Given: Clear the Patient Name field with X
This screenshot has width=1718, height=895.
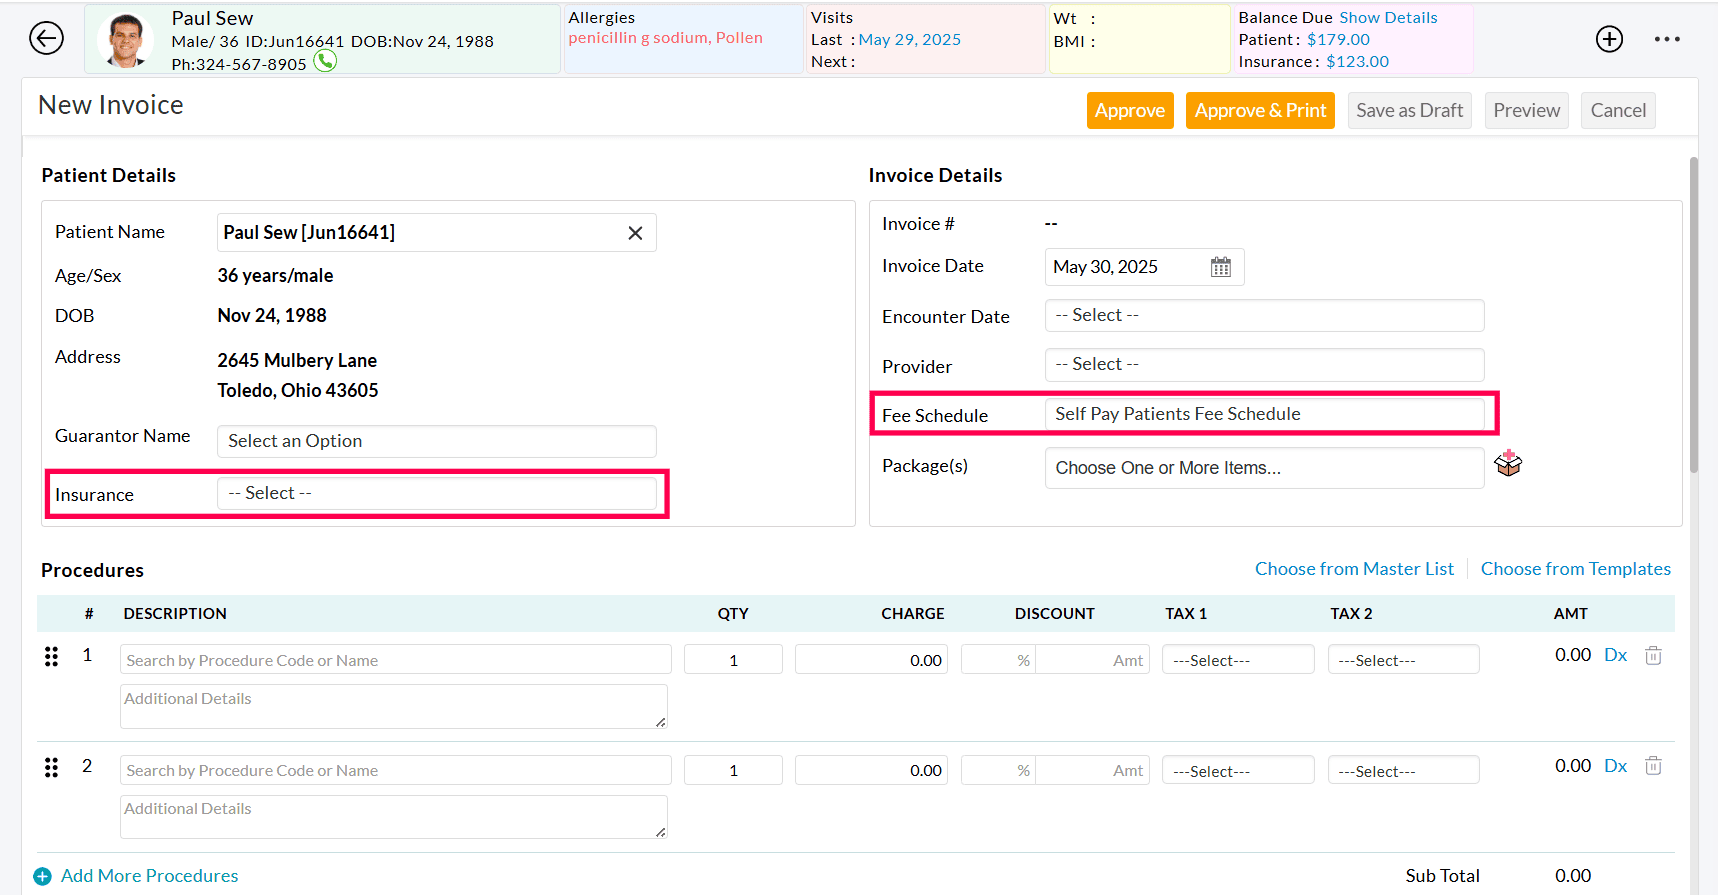Looking at the screenshot, I should click(x=635, y=233).
